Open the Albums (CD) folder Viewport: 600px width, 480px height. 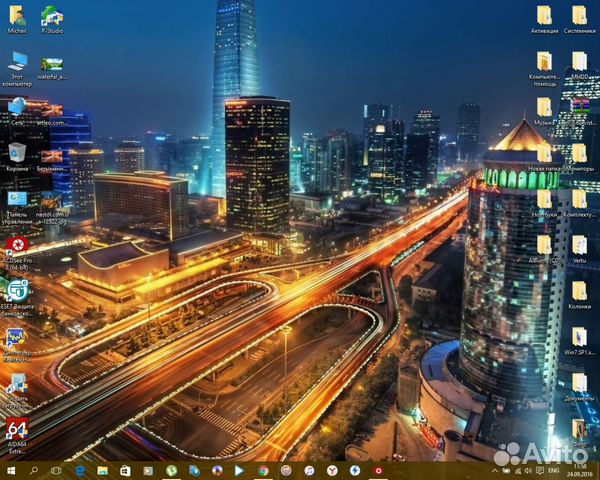544,250
